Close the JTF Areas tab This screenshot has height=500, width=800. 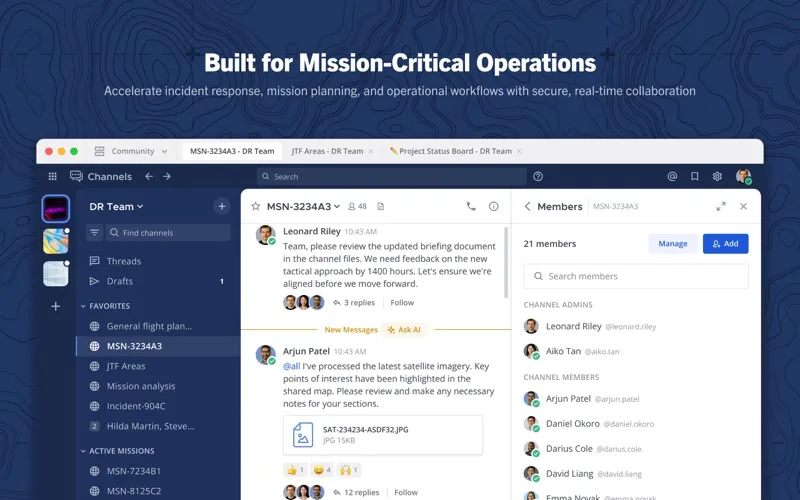point(371,152)
